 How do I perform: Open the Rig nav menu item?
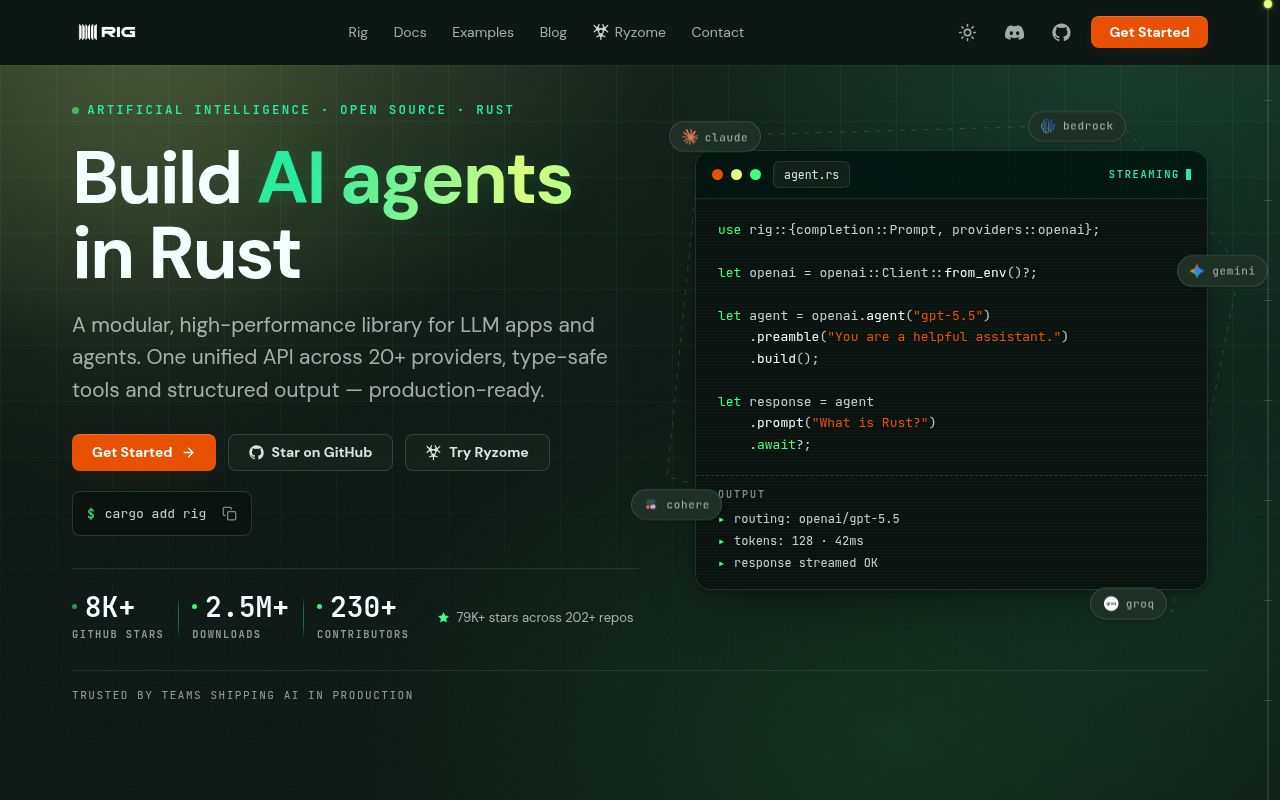click(358, 32)
